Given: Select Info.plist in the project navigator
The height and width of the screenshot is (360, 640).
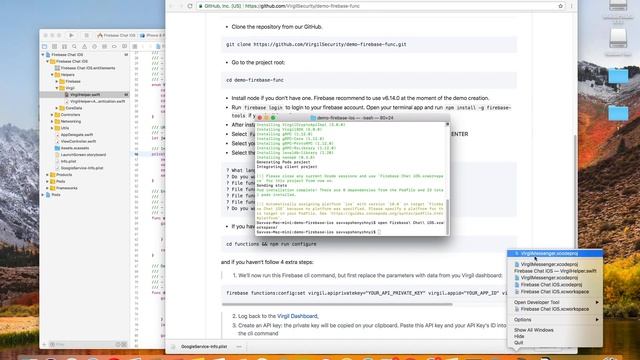Looking at the screenshot, I should [68, 161].
